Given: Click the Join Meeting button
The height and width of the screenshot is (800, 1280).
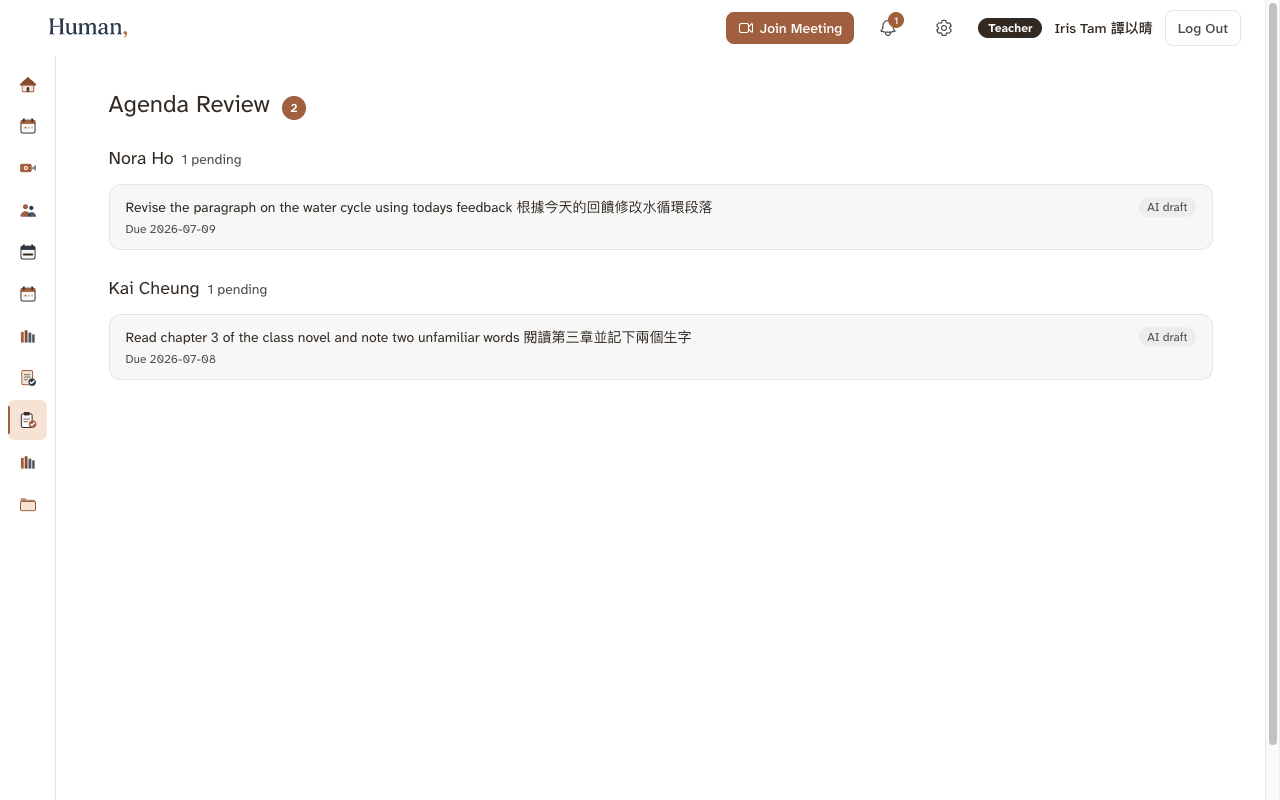Looking at the screenshot, I should point(790,28).
